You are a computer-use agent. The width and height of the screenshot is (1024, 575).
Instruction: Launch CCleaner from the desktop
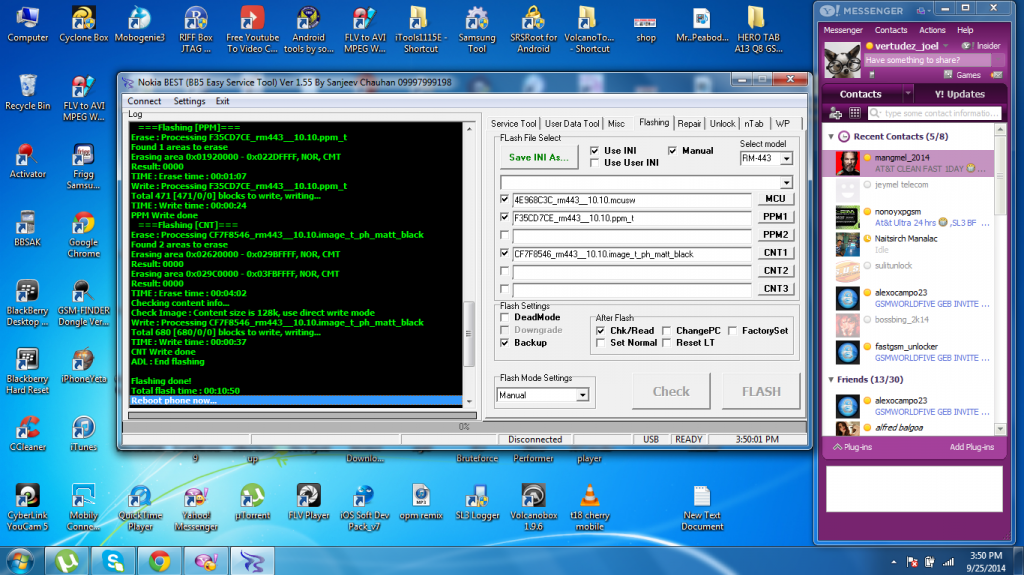(28, 428)
